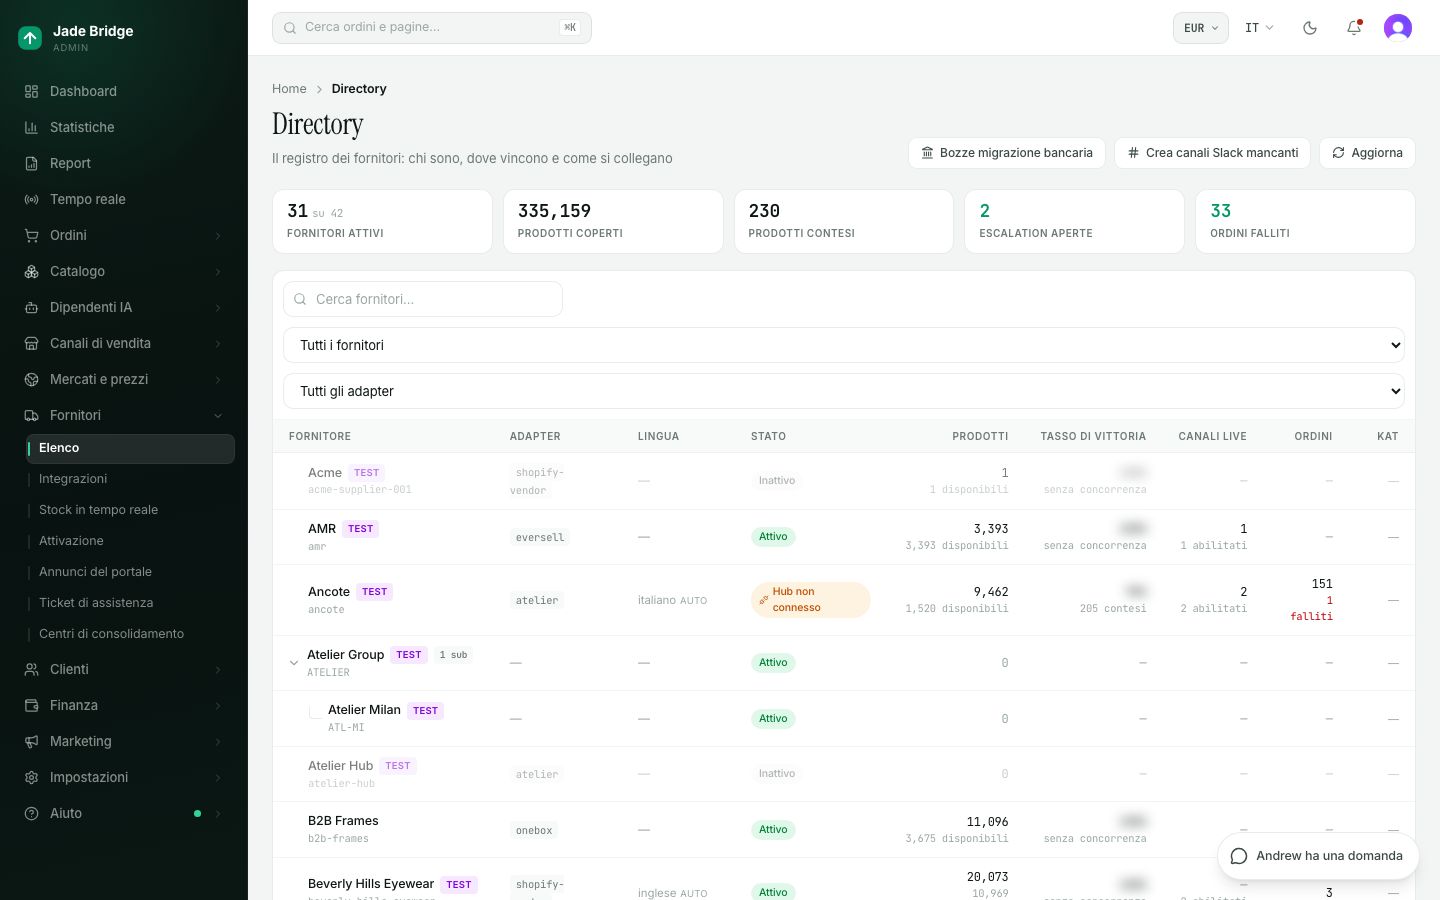
Task: Expand Dipendenti IA section
Action: [x=124, y=307]
